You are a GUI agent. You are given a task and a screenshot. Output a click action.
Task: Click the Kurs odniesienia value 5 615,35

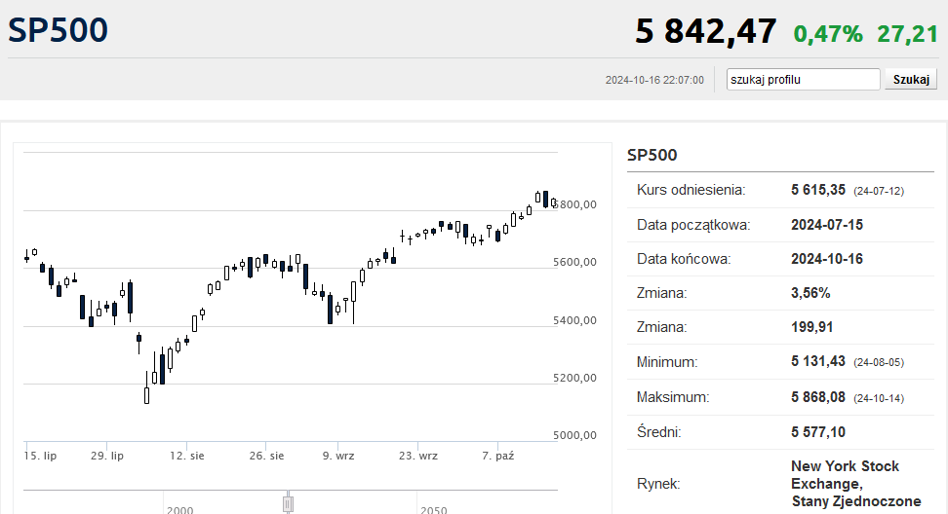[818, 190]
